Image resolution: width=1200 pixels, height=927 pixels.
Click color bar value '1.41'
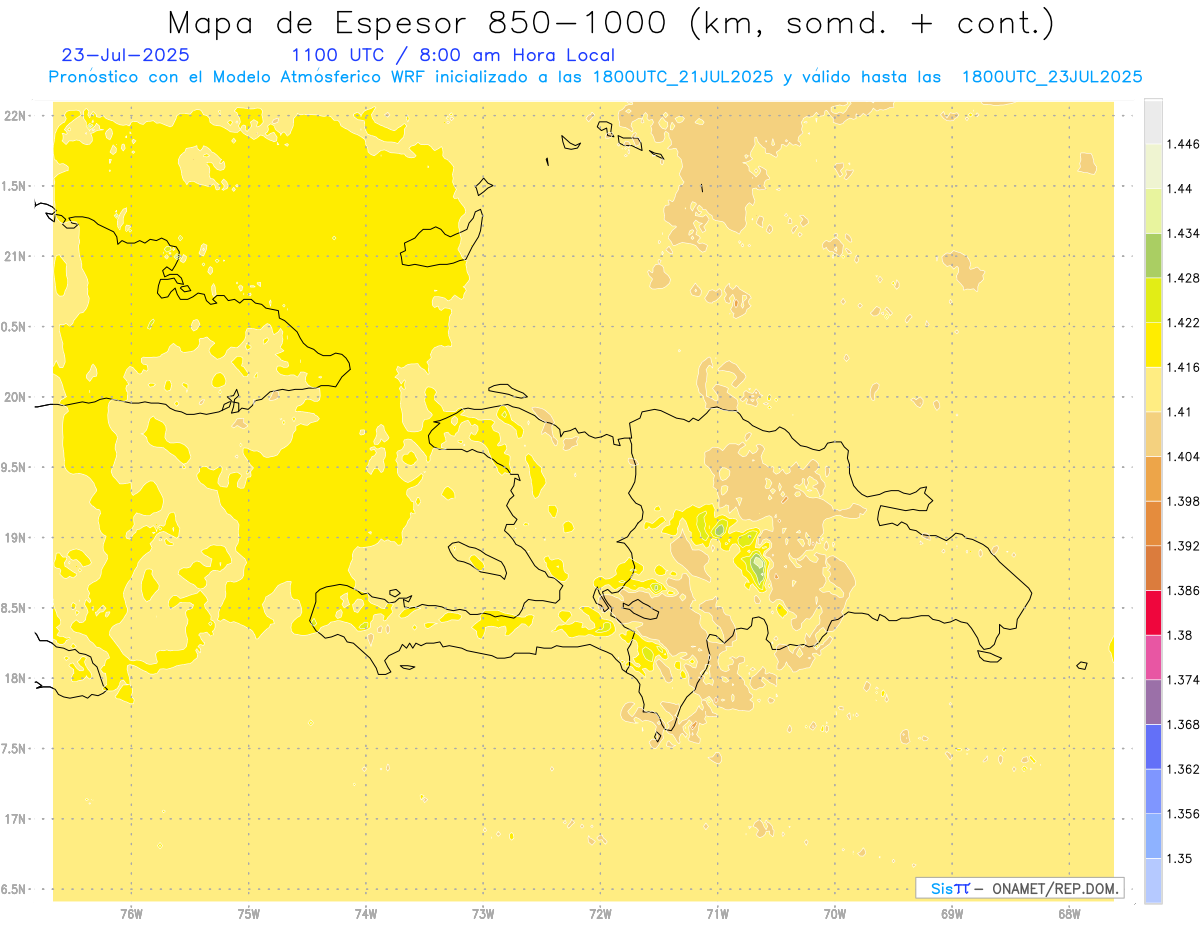(1179, 412)
